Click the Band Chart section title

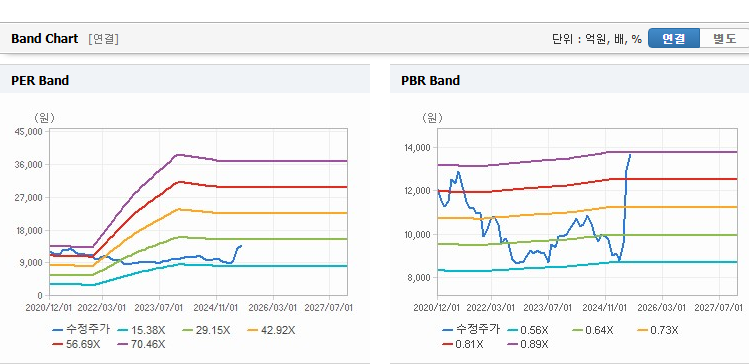click(44, 39)
